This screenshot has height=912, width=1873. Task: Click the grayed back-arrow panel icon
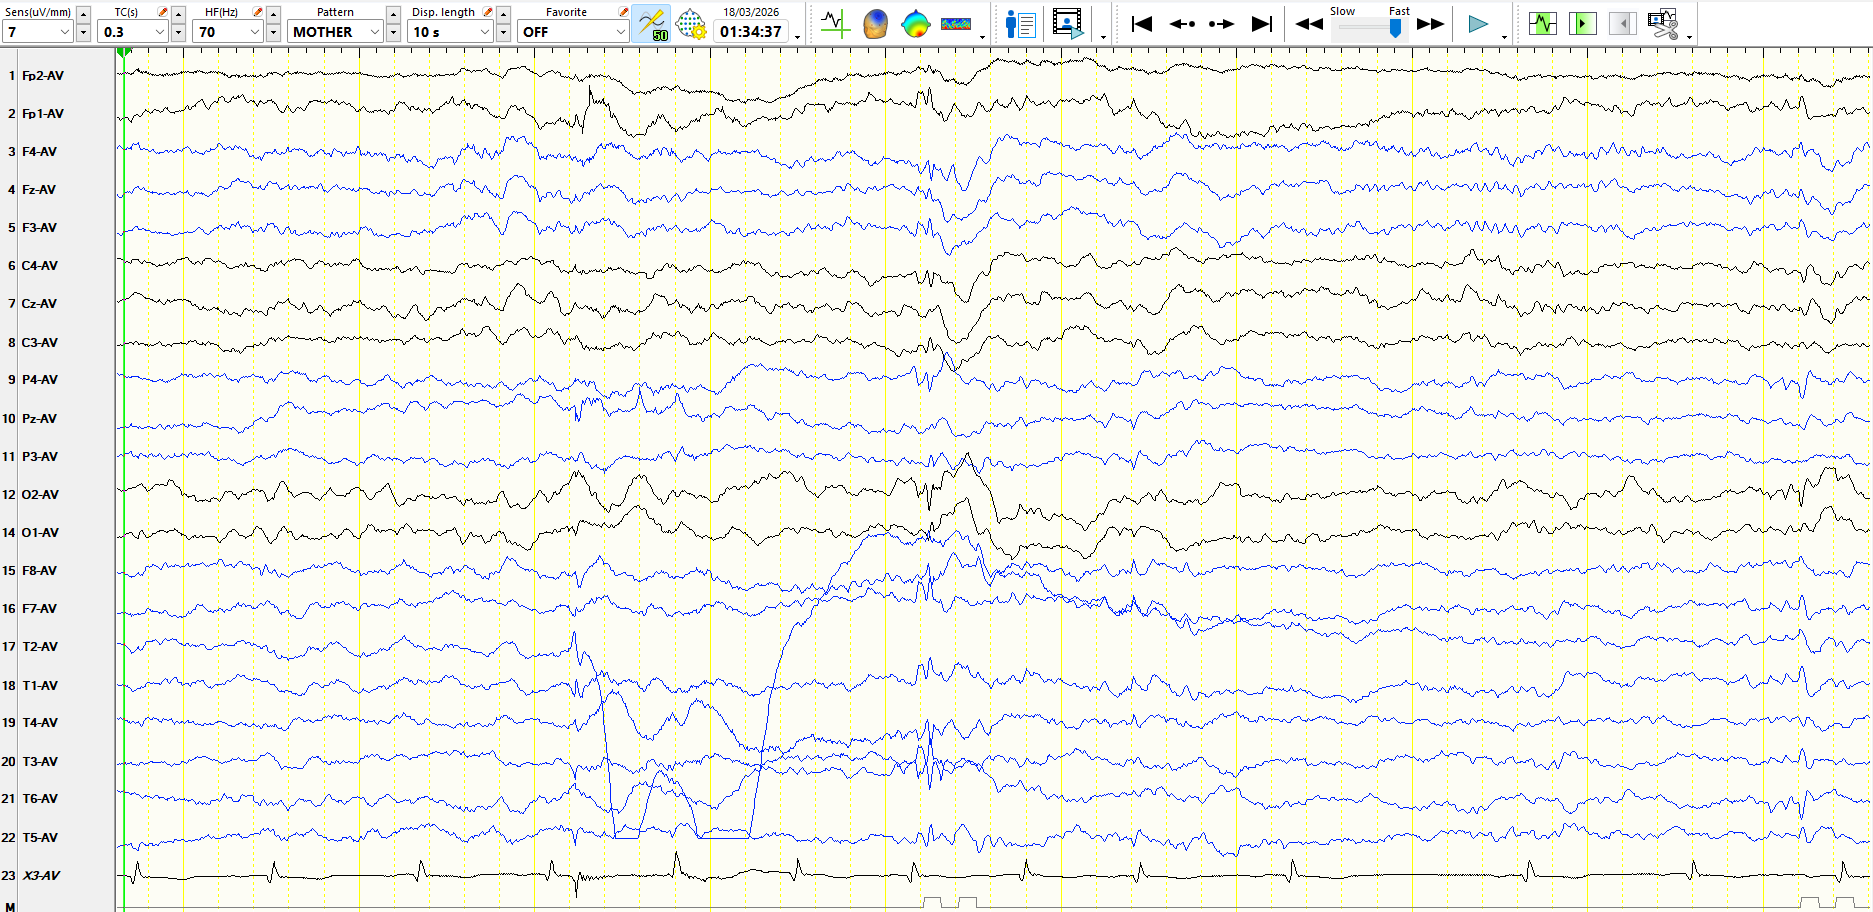1623,23
